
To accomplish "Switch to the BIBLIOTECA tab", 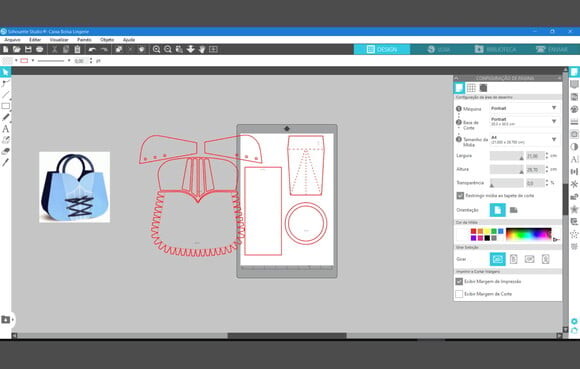I will click(x=496, y=49).
